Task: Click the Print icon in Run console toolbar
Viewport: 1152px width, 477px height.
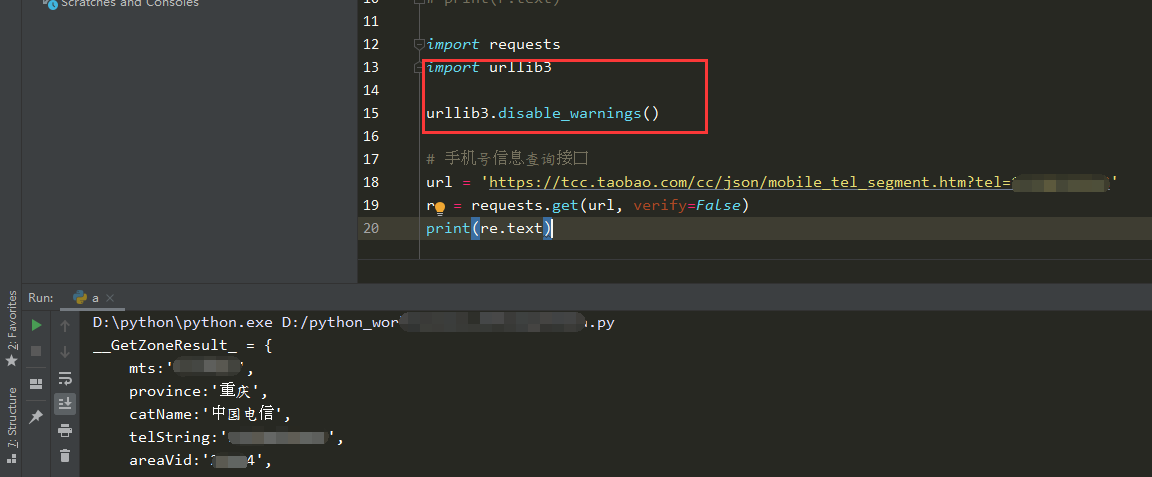Action: 65,430
